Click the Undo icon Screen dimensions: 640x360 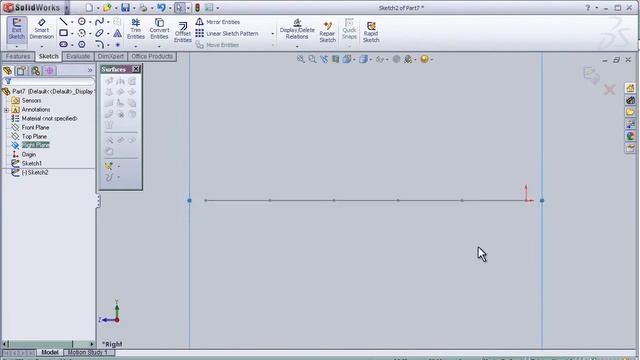161,7
